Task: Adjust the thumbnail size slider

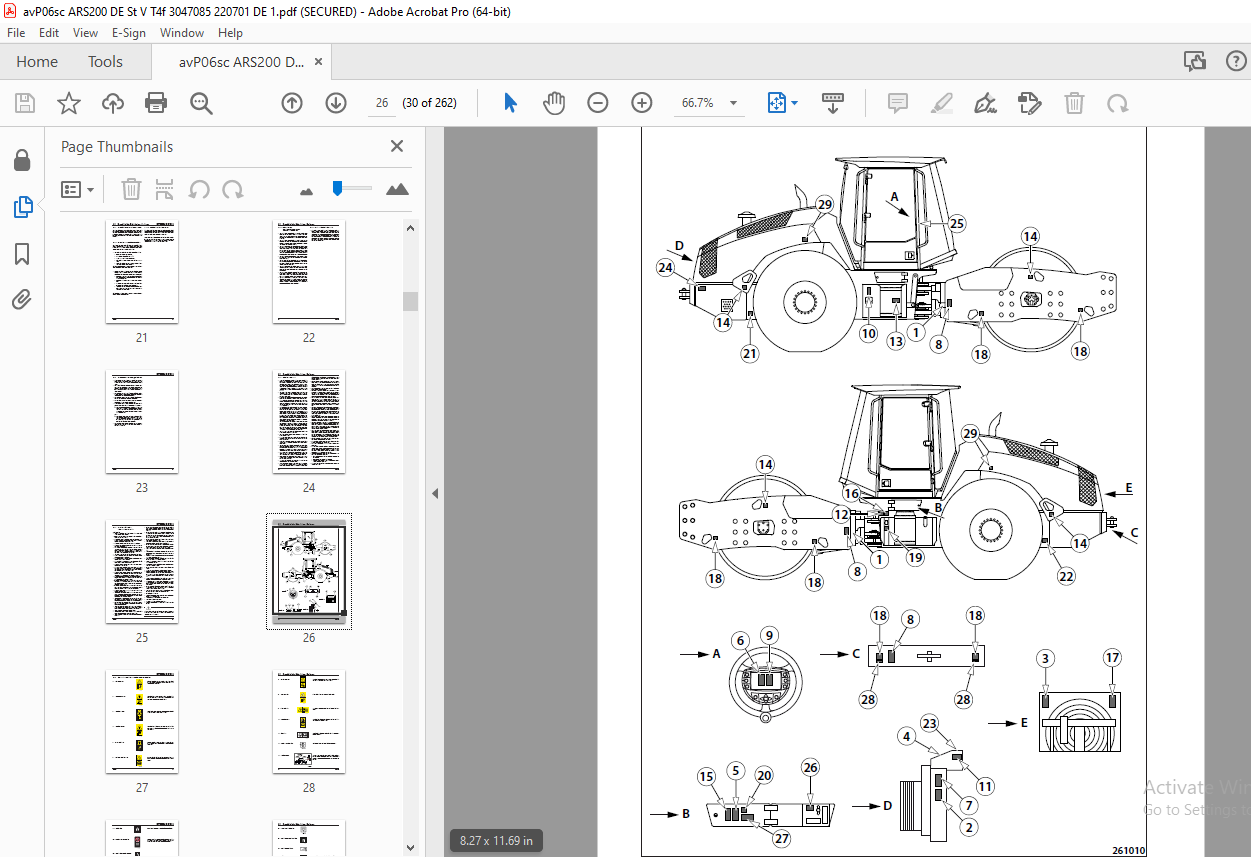Action: pyautogui.click(x=338, y=187)
